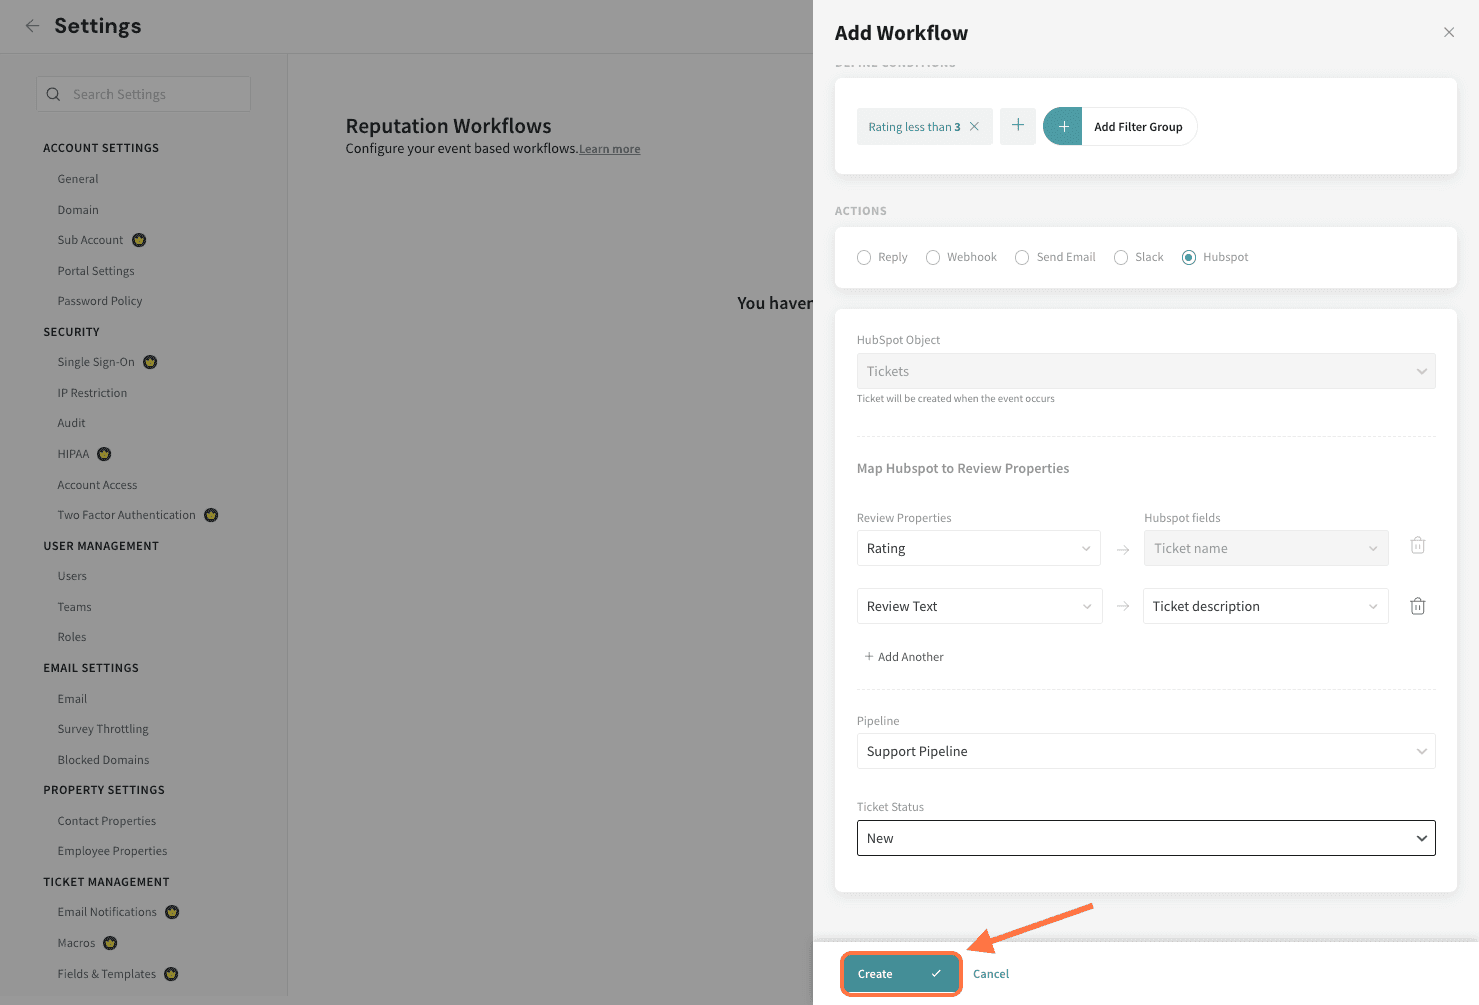Choose the Webhook action option
The image size is (1479, 1005).
[933, 258]
